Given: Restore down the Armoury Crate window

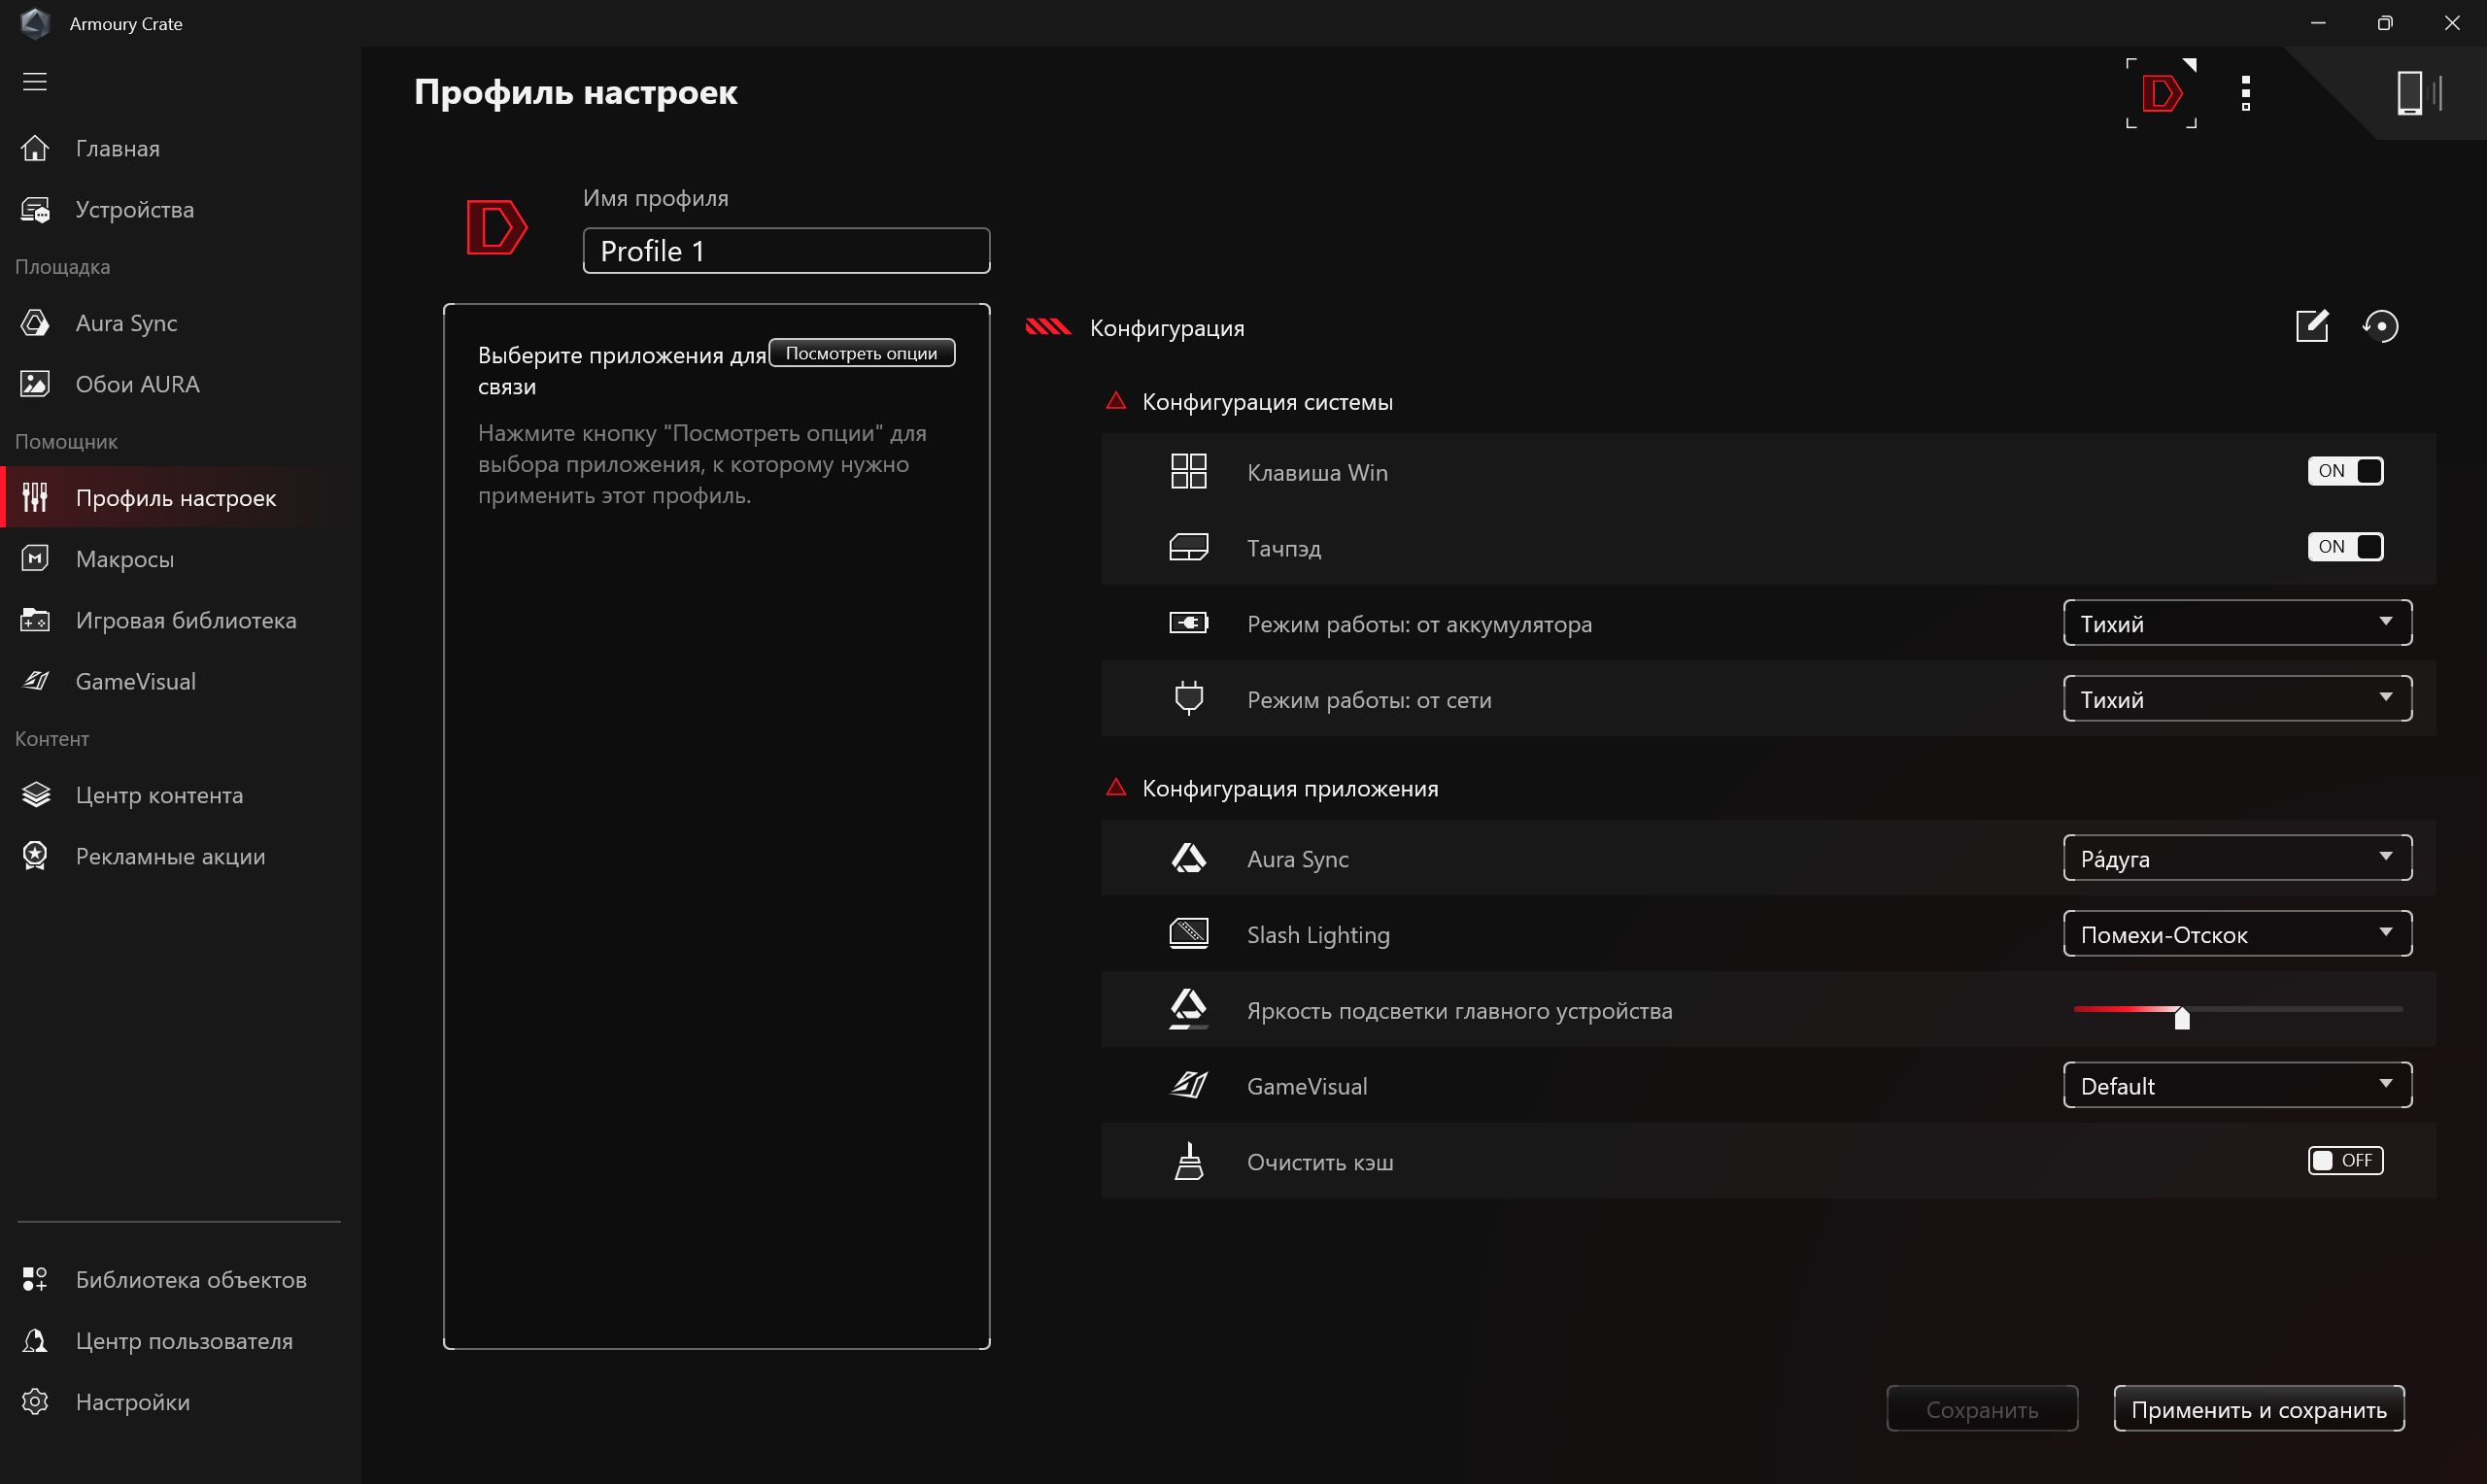Looking at the screenshot, I should pyautogui.click(x=2385, y=23).
